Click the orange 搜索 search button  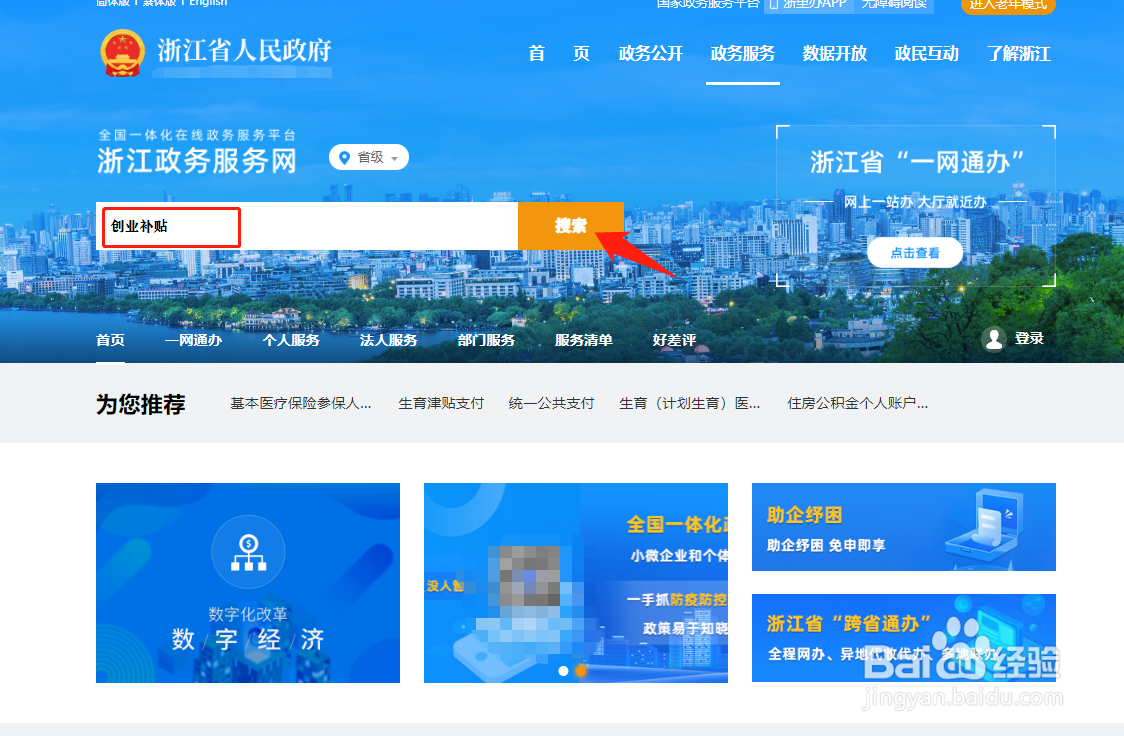[571, 225]
